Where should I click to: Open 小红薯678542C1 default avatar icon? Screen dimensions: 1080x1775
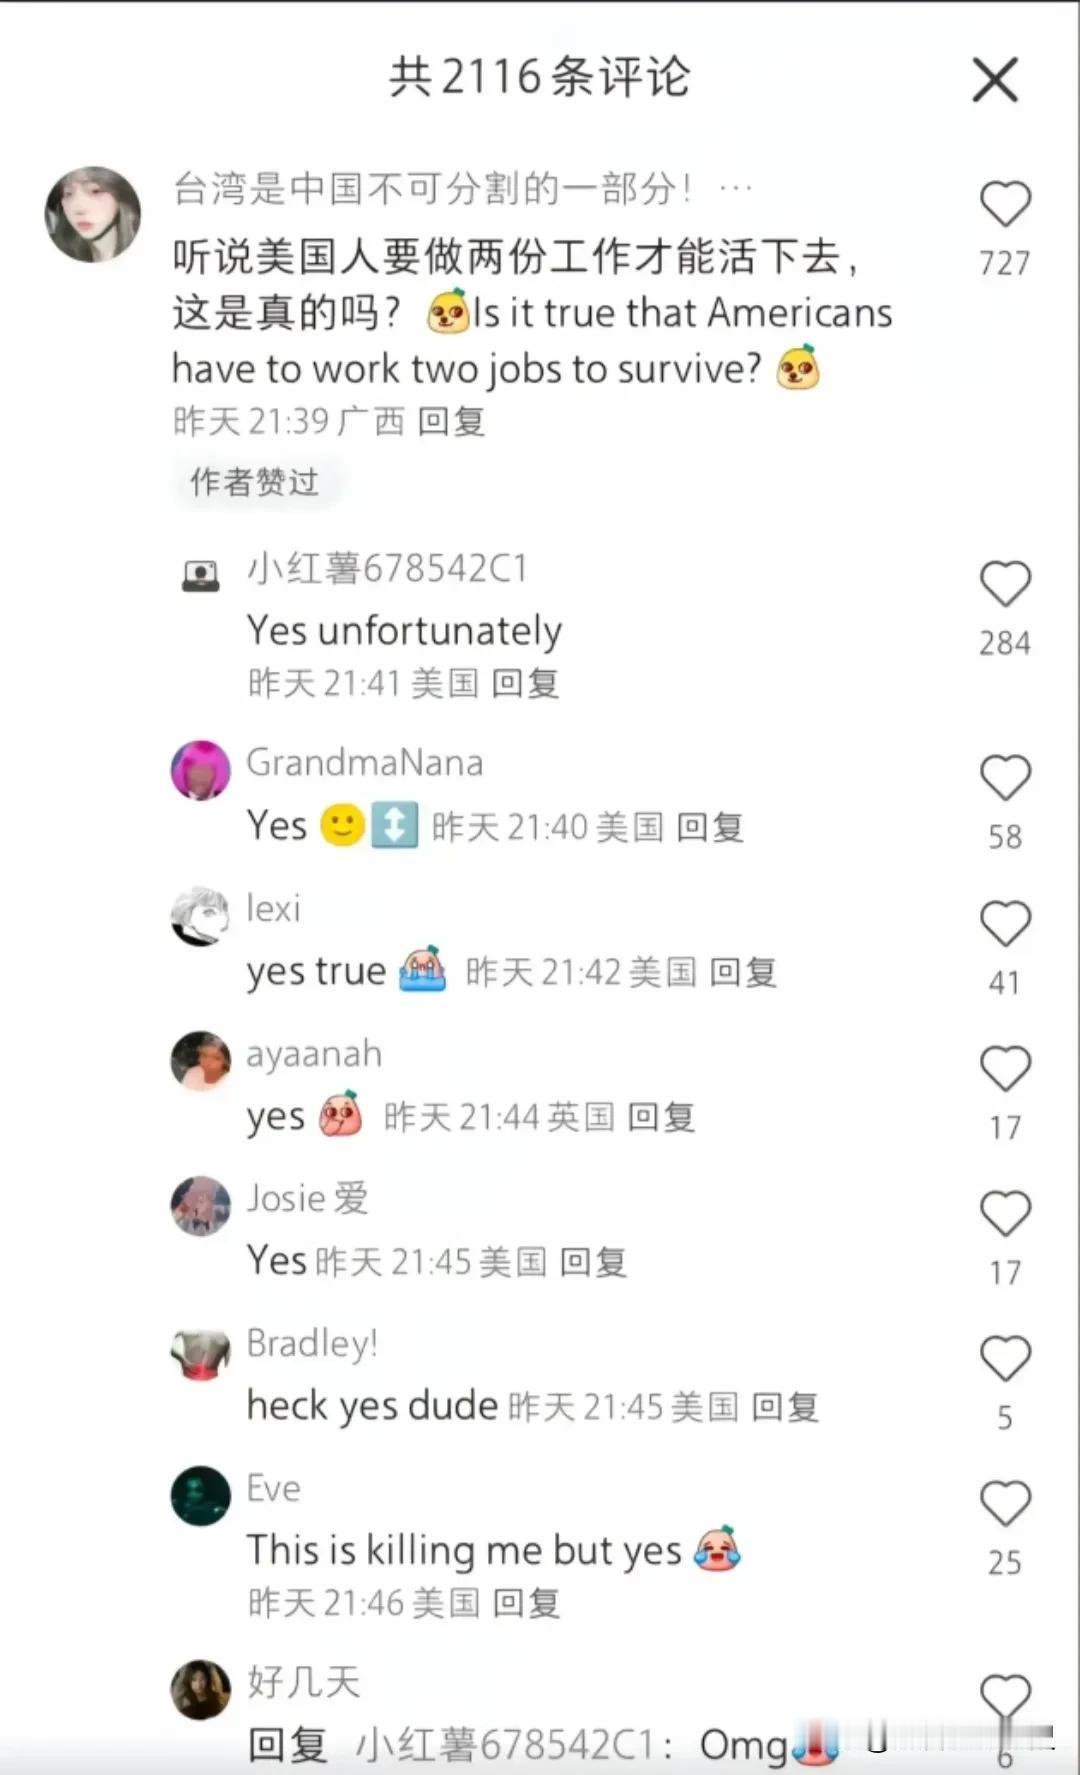point(201,575)
